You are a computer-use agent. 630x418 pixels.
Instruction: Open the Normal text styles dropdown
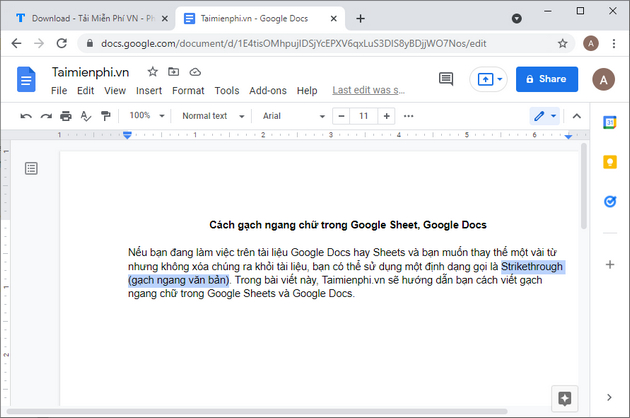point(213,116)
